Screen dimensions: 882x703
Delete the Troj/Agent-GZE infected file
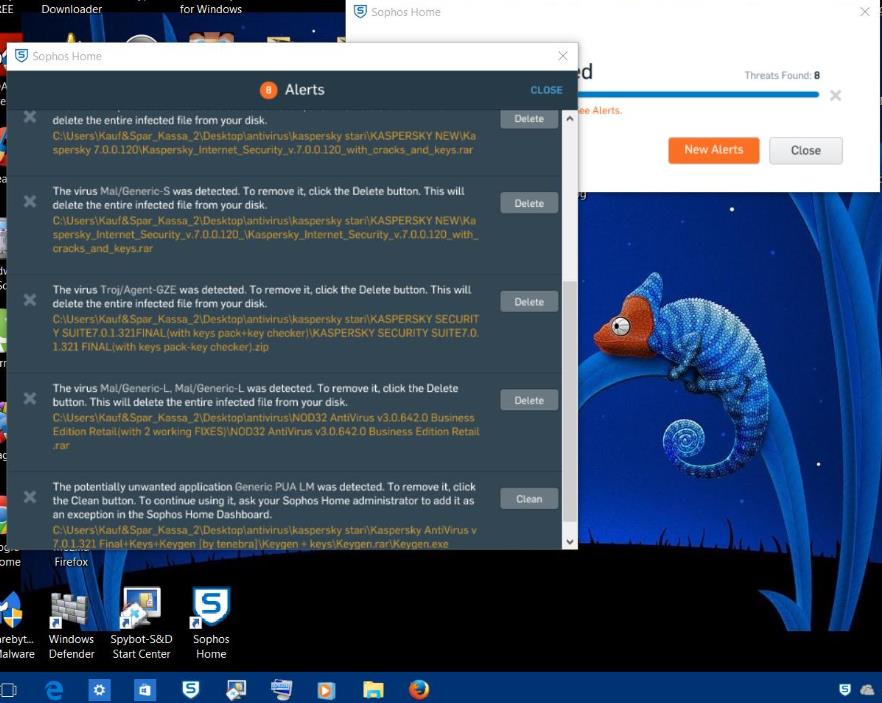529,301
